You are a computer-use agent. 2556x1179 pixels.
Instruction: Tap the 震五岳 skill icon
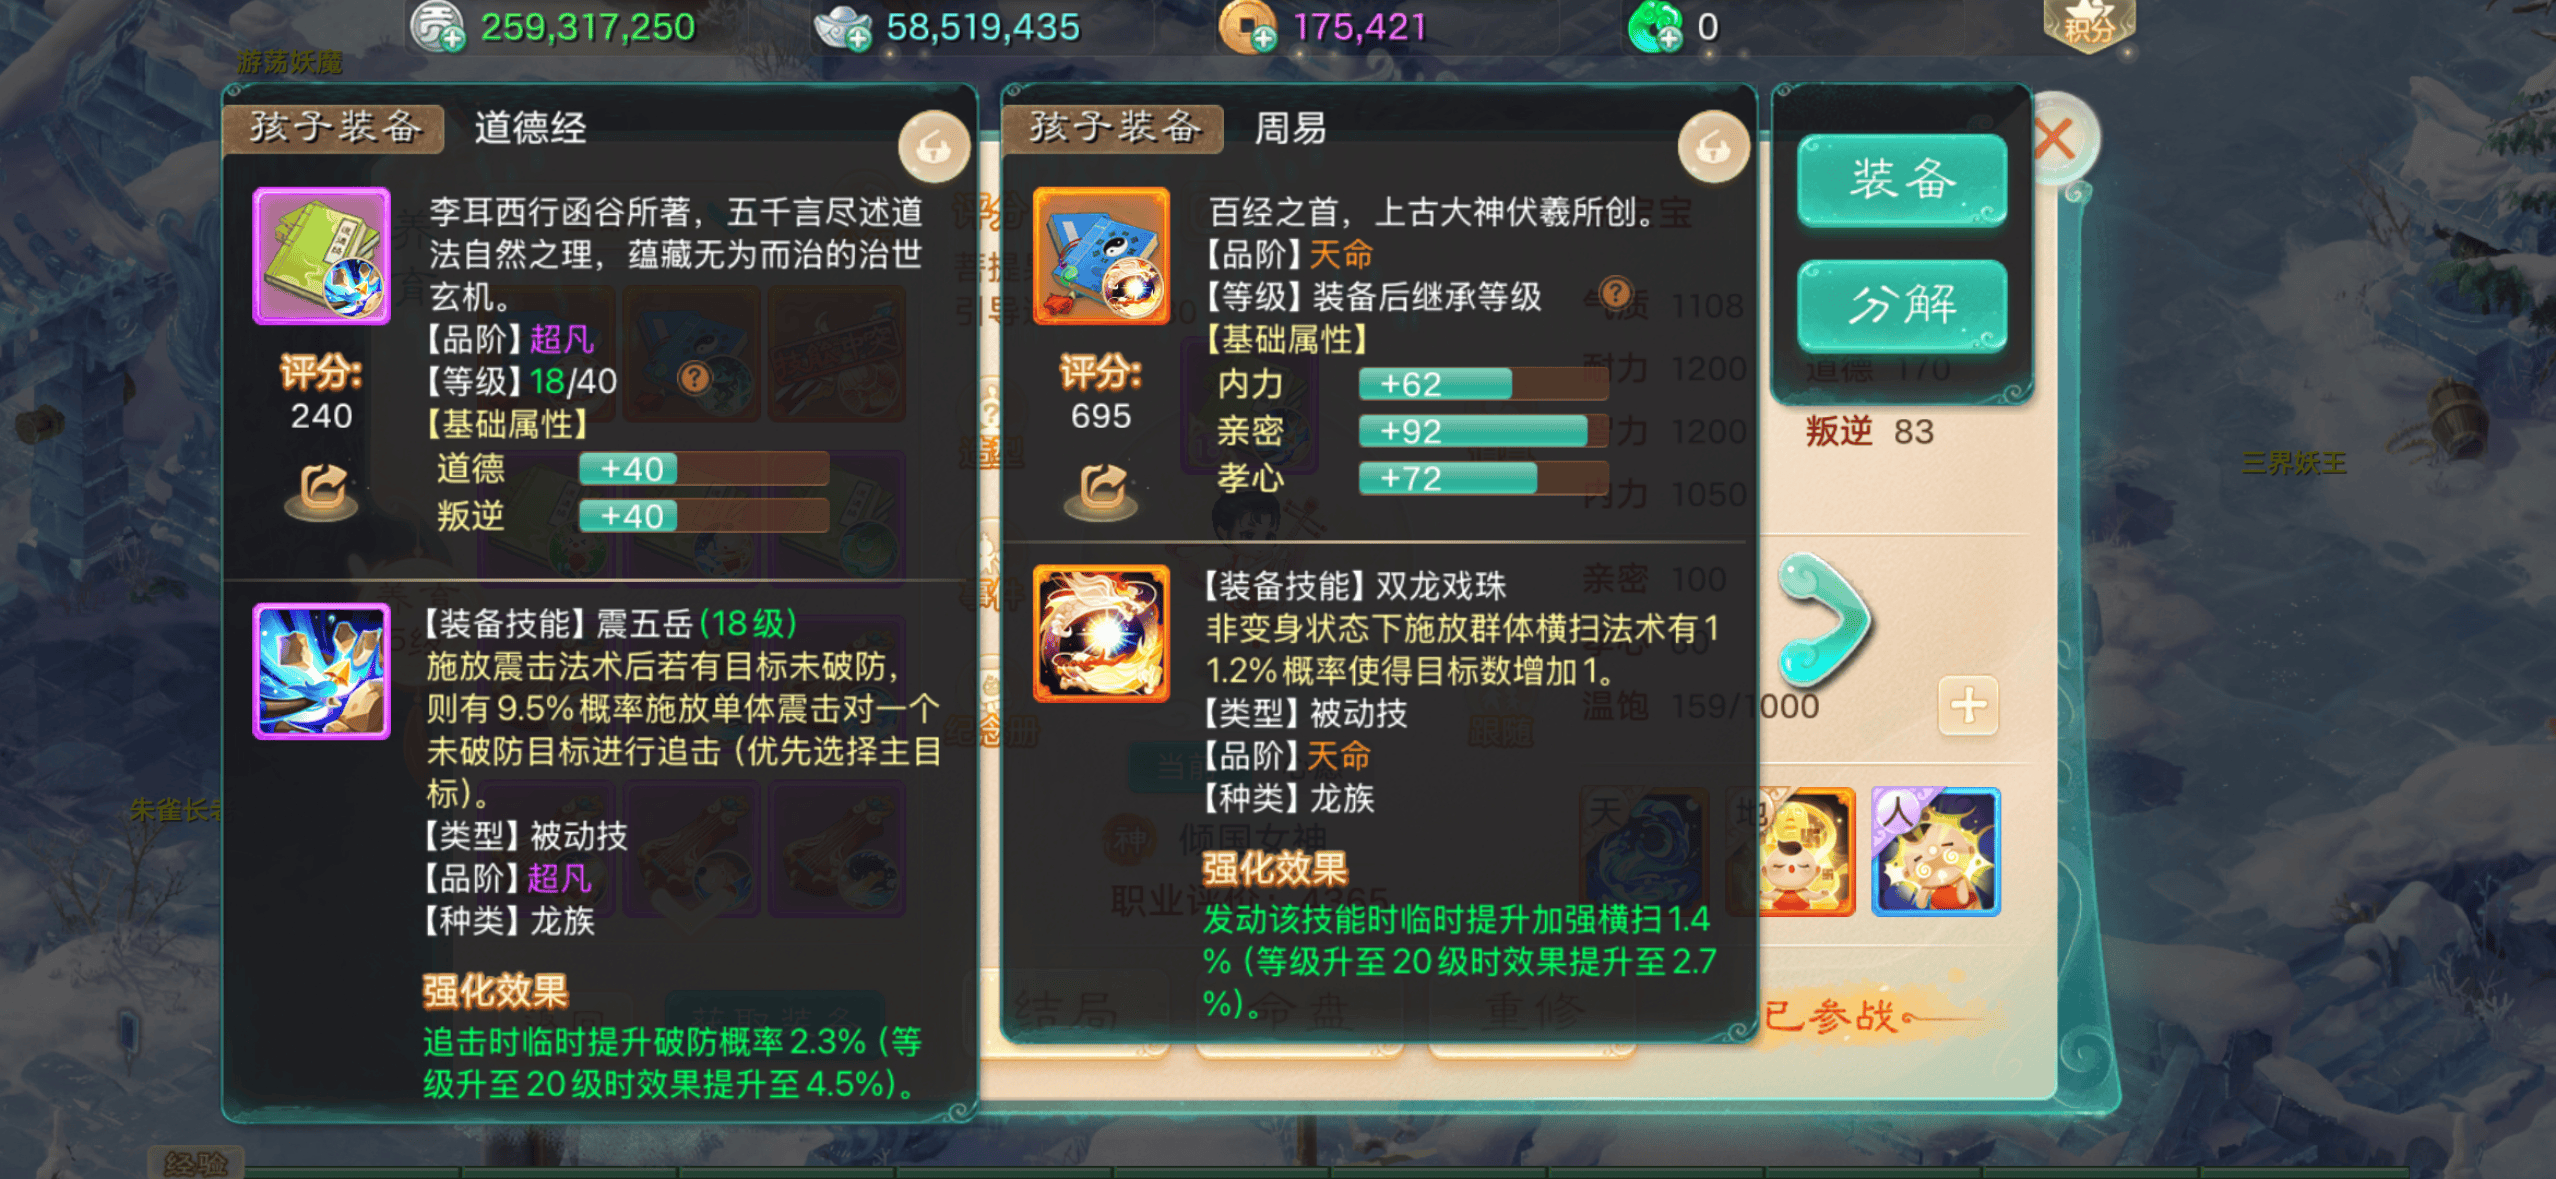coord(321,671)
